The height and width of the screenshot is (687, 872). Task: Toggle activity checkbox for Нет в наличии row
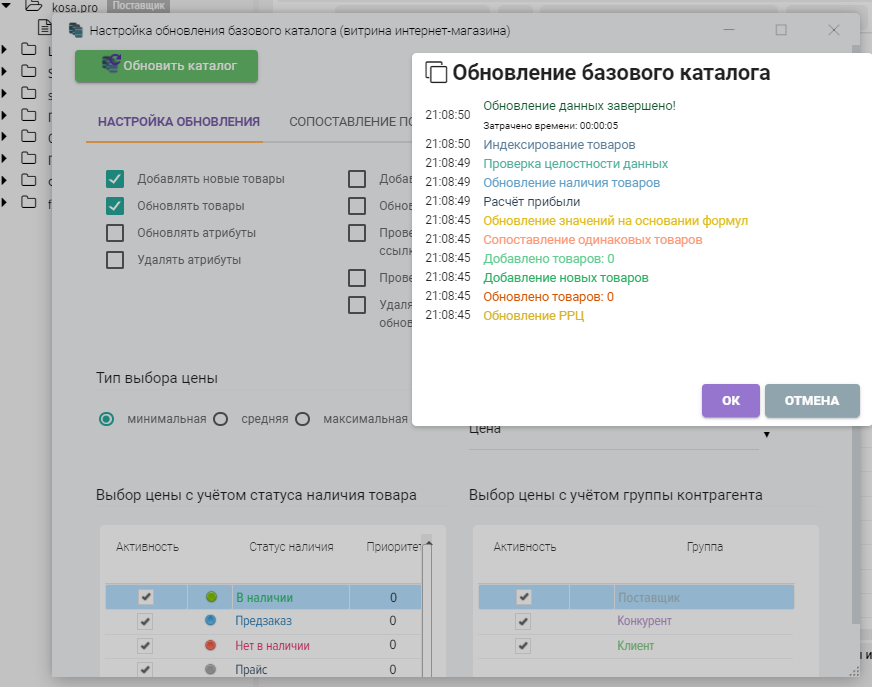(x=146, y=645)
